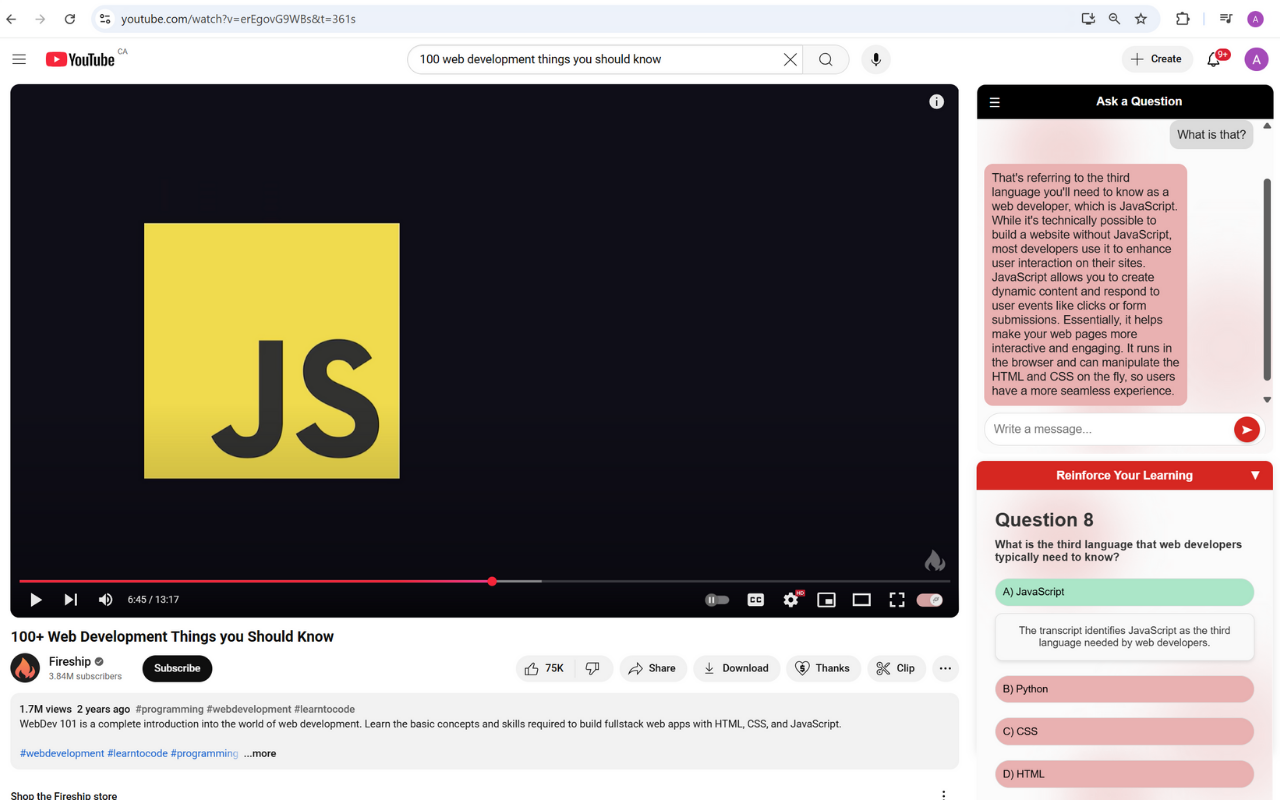Reload the current page
Screen dimensions: 1280x800
click(x=70, y=19)
